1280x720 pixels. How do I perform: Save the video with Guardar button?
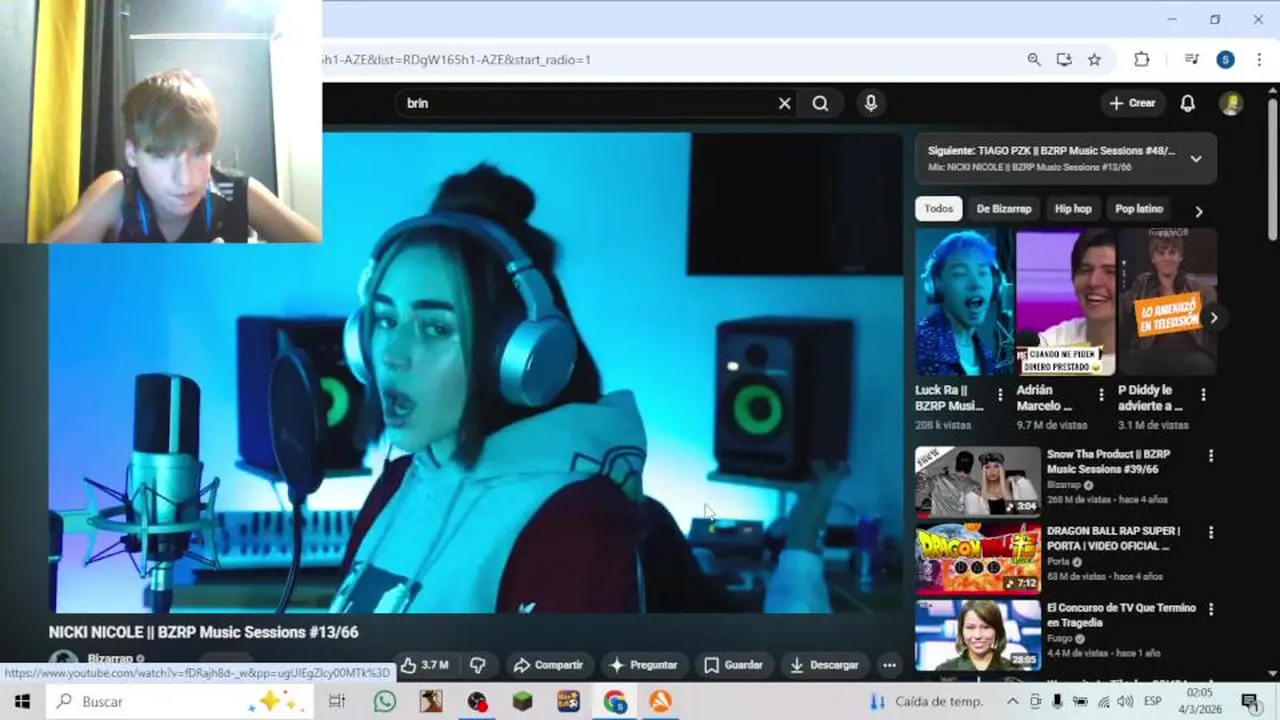tap(733, 665)
